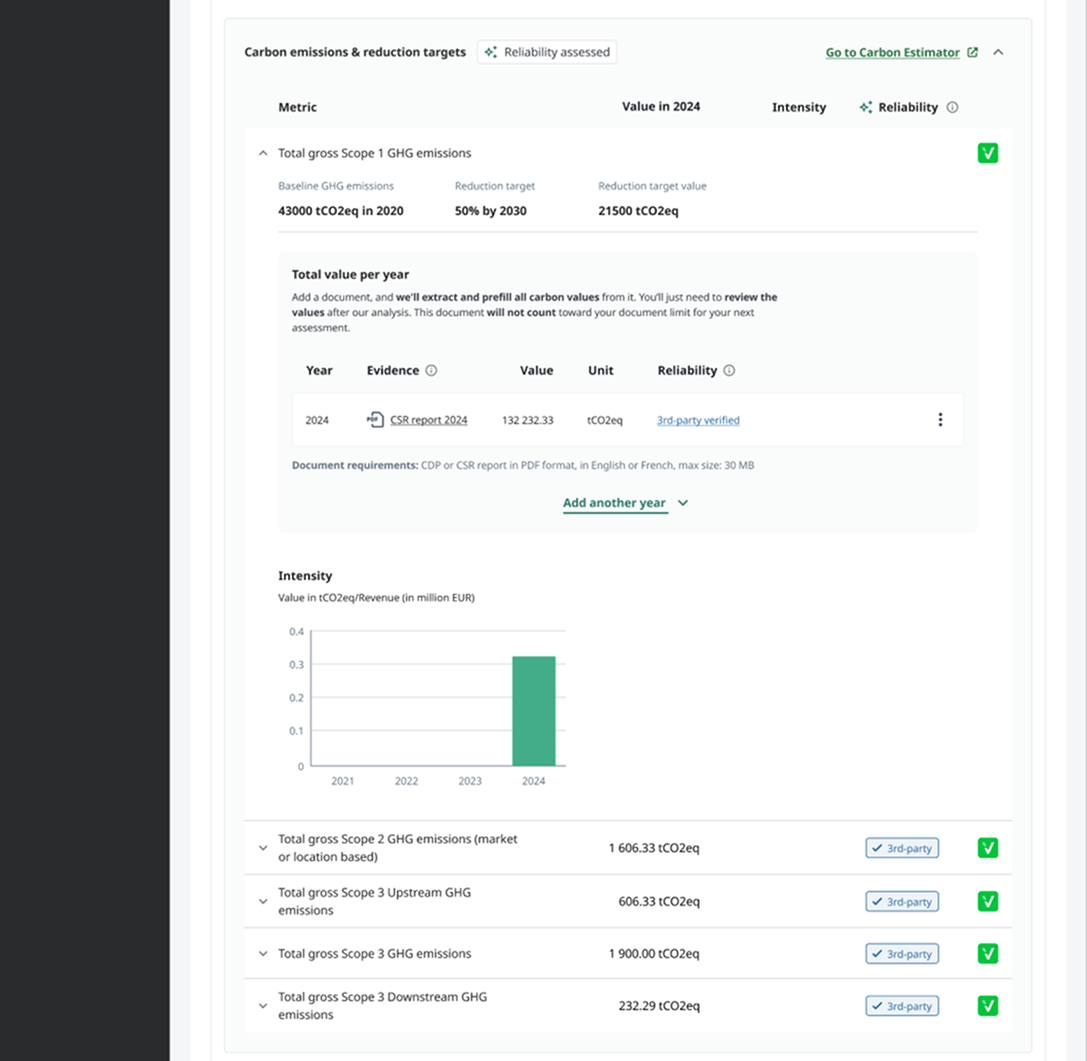Expand Total gross Scope 3 GHG emissions row
This screenshot has width=1087, height=1061.
coord(263,954)
